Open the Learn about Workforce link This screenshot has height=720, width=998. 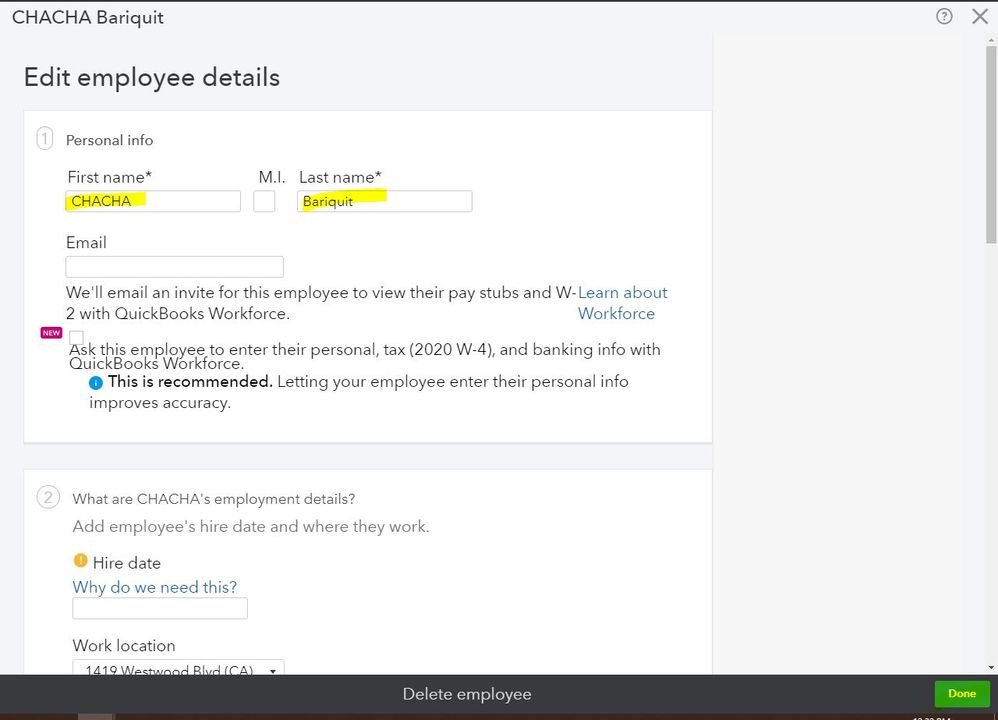pos(622,303)
